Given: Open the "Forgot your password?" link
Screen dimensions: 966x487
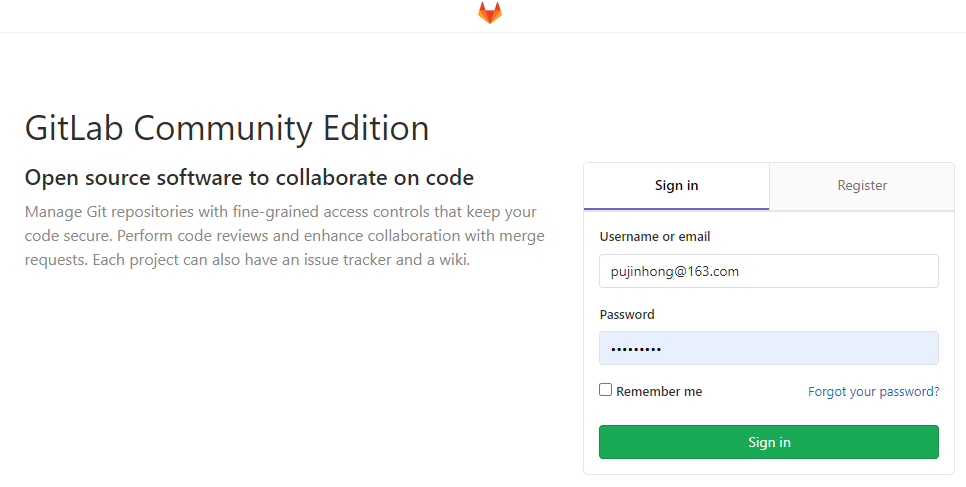Looking at the screenshot, I should (x=873, y=392).
